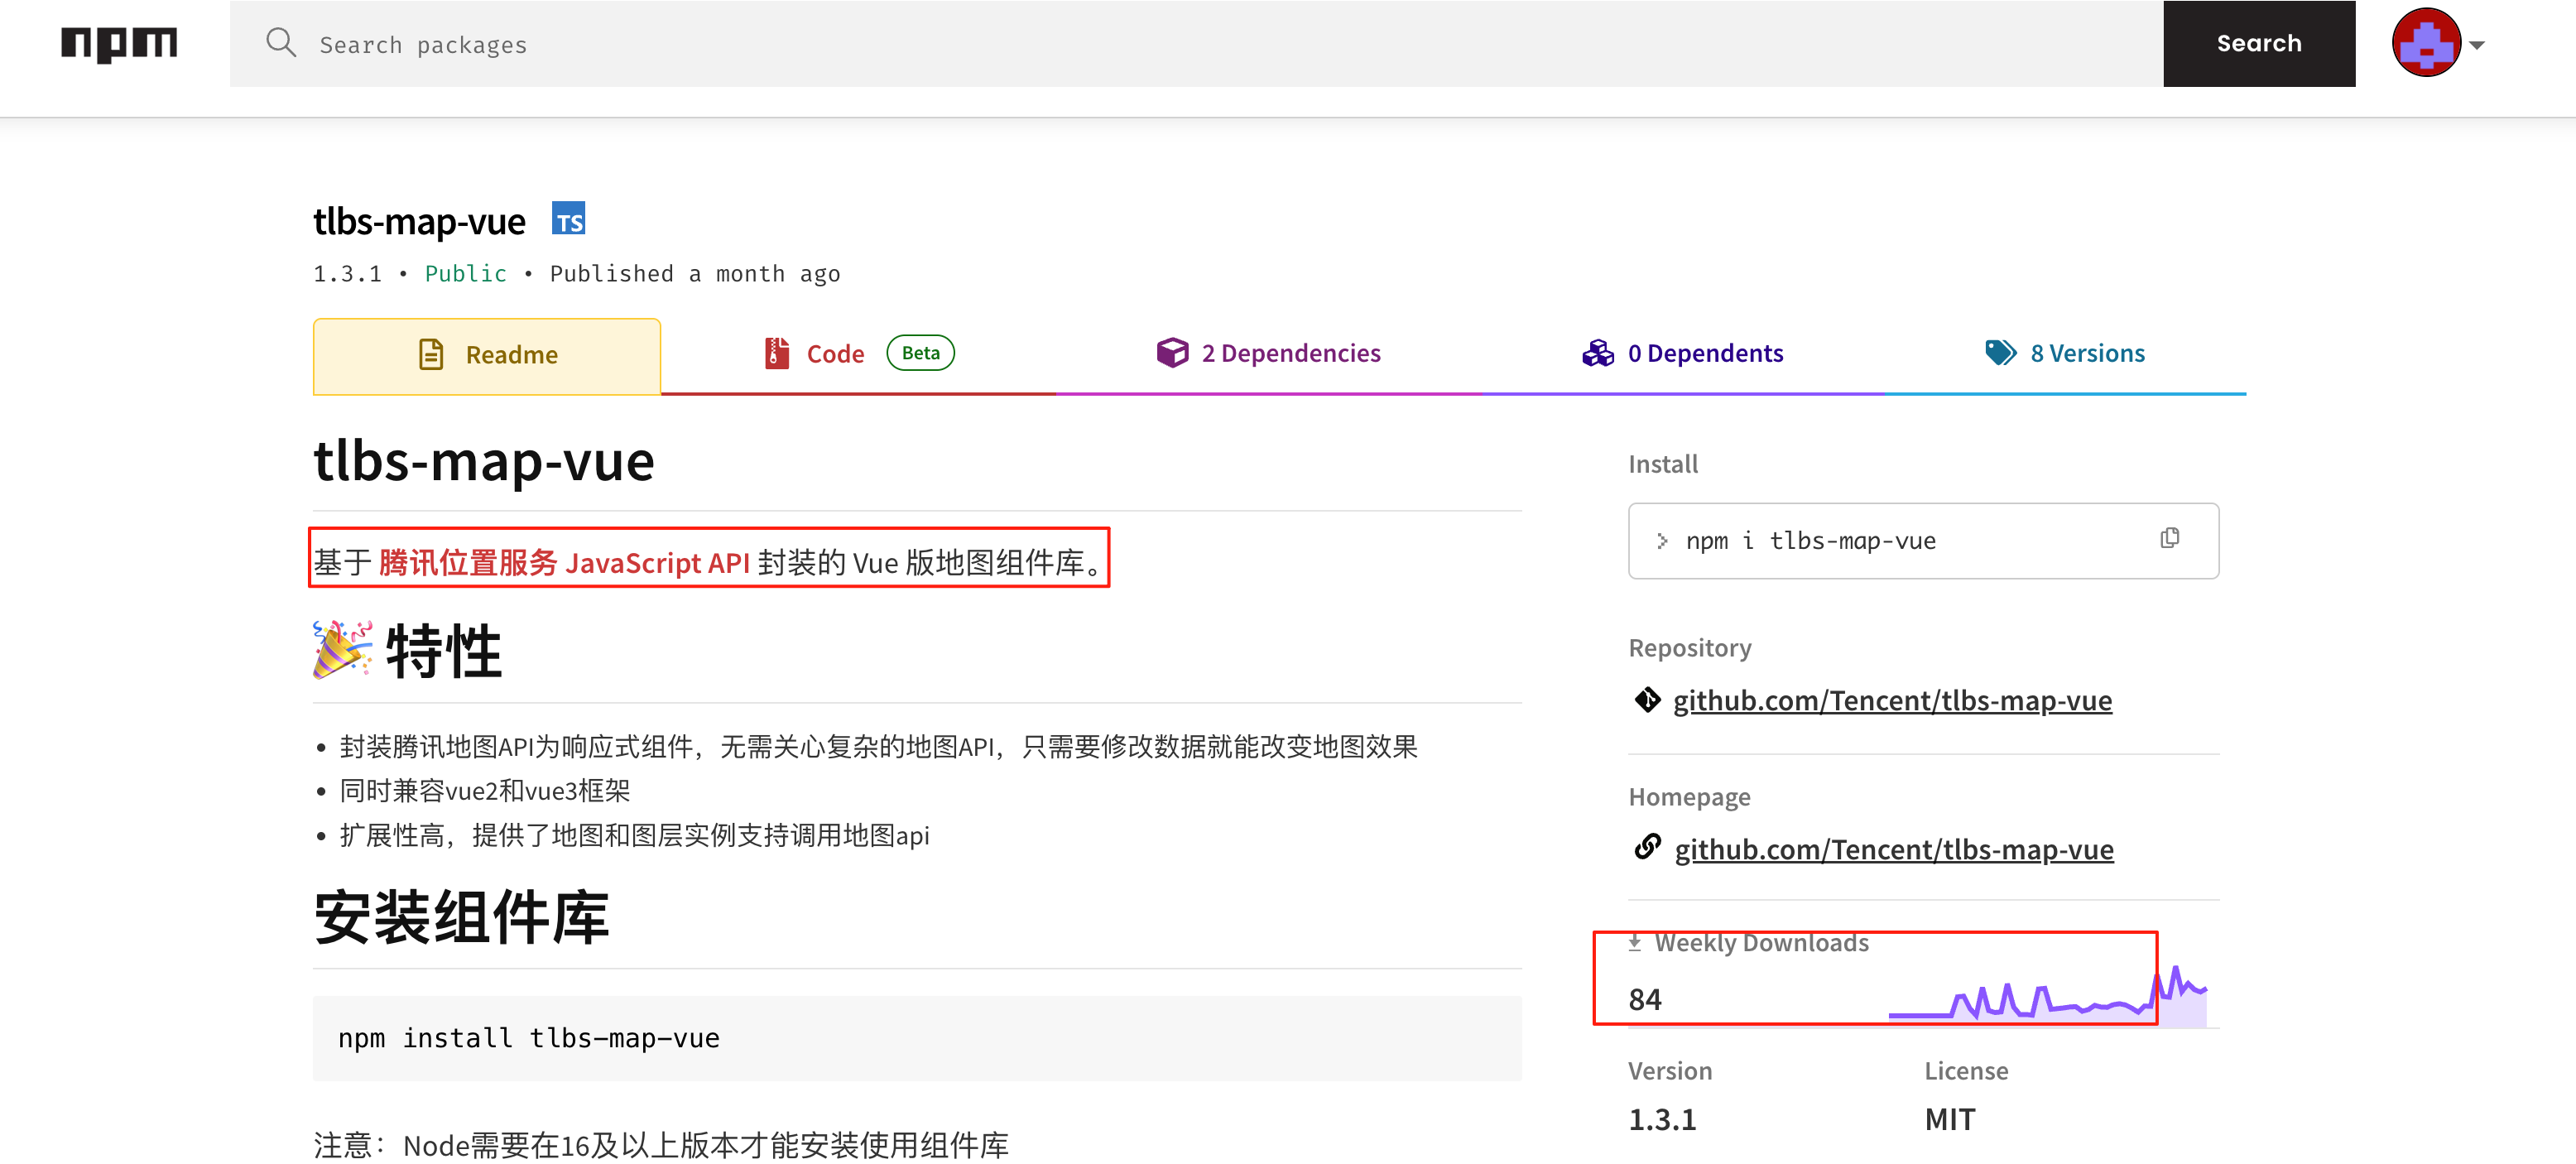Click the chain-link icon beside Homepage
The height and width of the screenshot is (1164, 2576).
tap(1648, 848)
